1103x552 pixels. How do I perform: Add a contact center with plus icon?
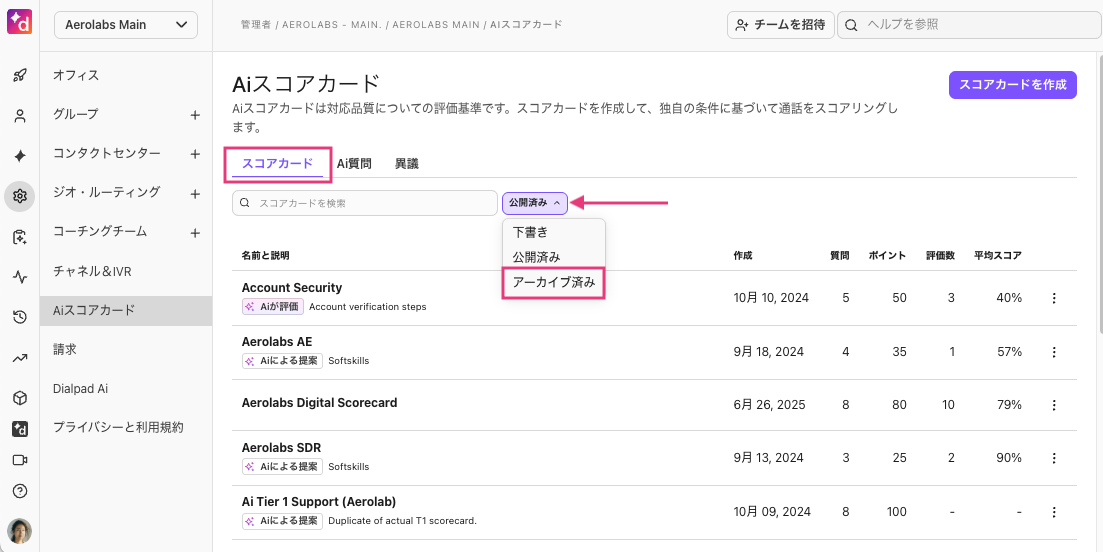pos(196,154)
